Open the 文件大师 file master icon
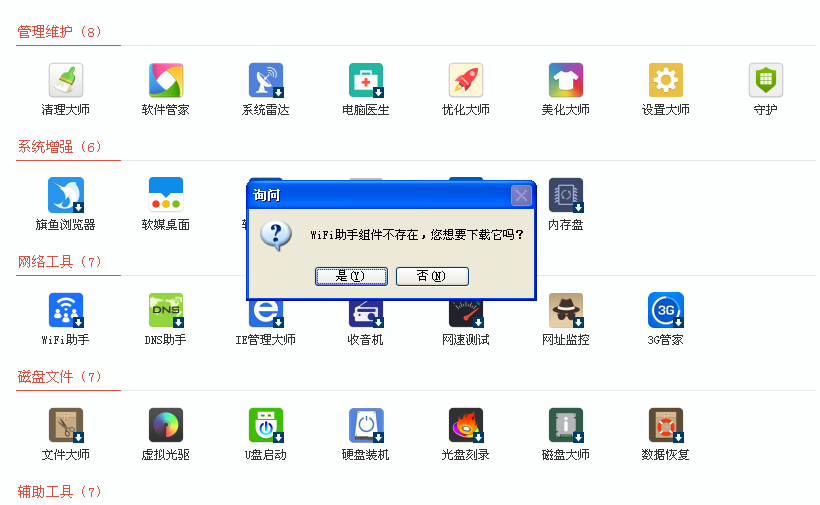The width and height of the screenshot is (820, 505). pyautogui.click(x=66, y=425)
